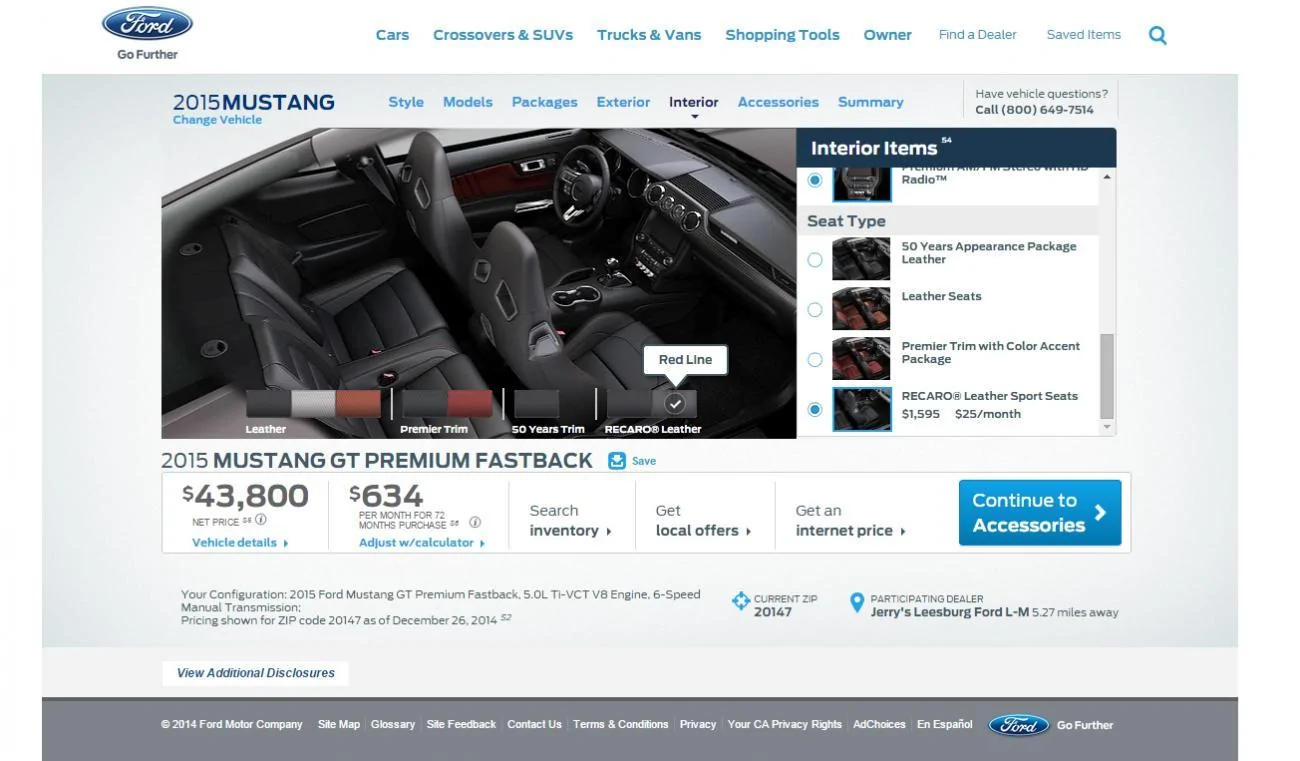The height and width of the screenshot is (761, 1300).
Task: Click Change Vehicle link
Action: [217, 120]
